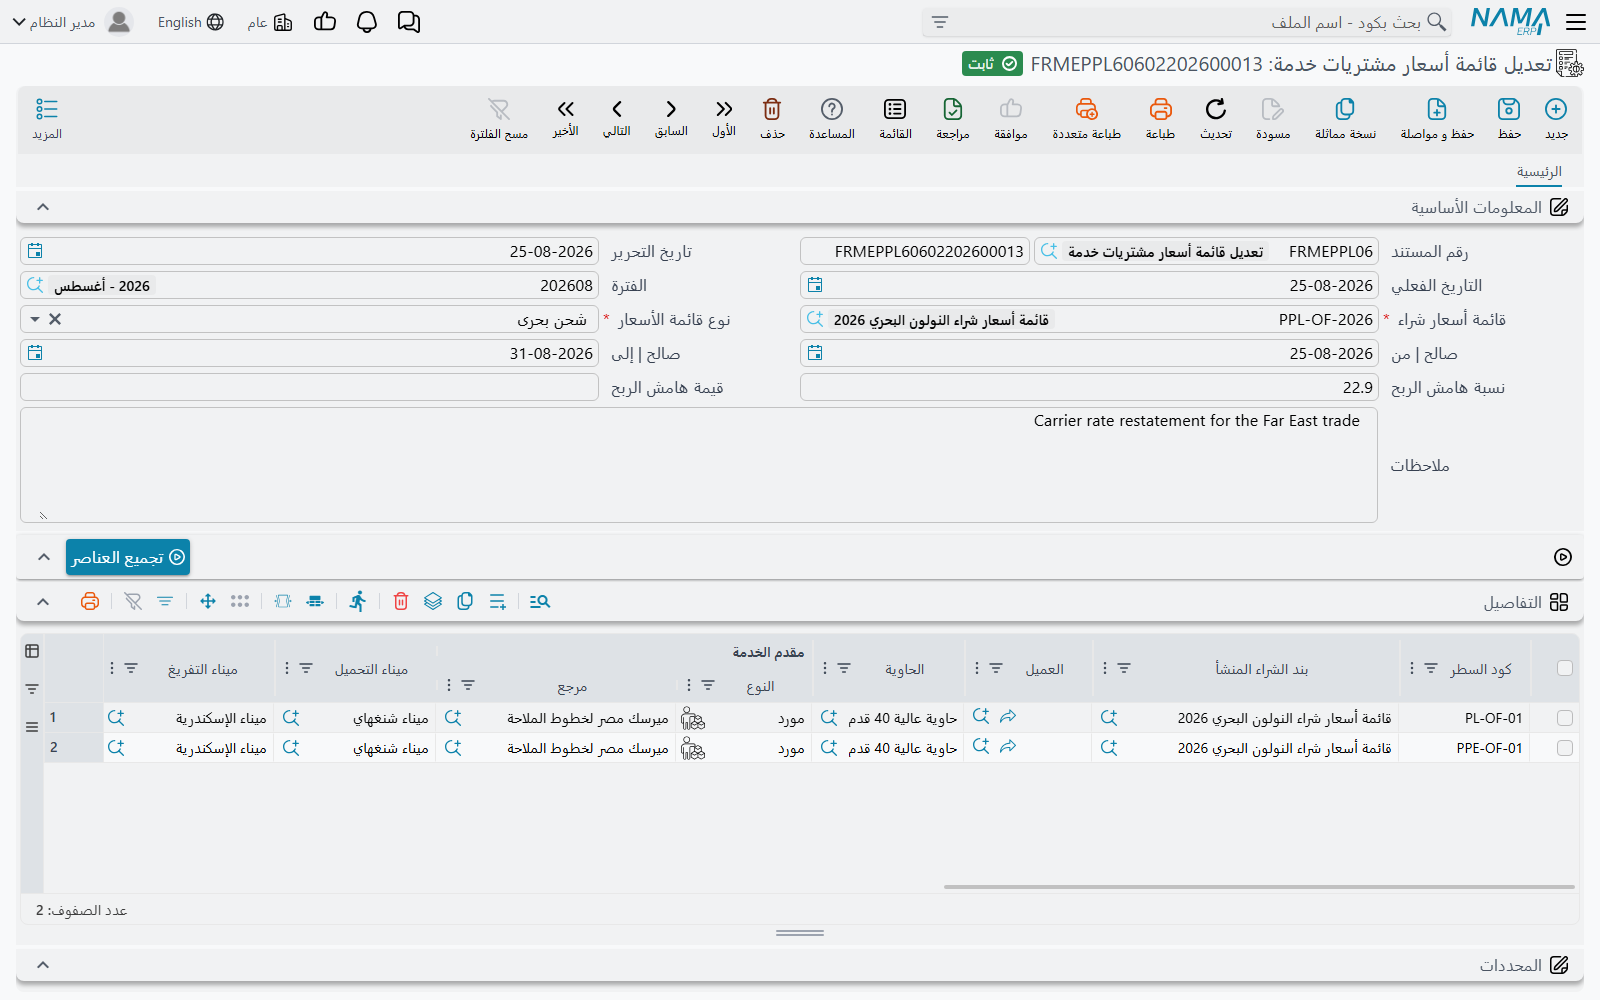The width and height of the screenshot is (1600, 1000).
Task: Clear نوع قائمة الأسعار with X
Action: pos(55,319)
